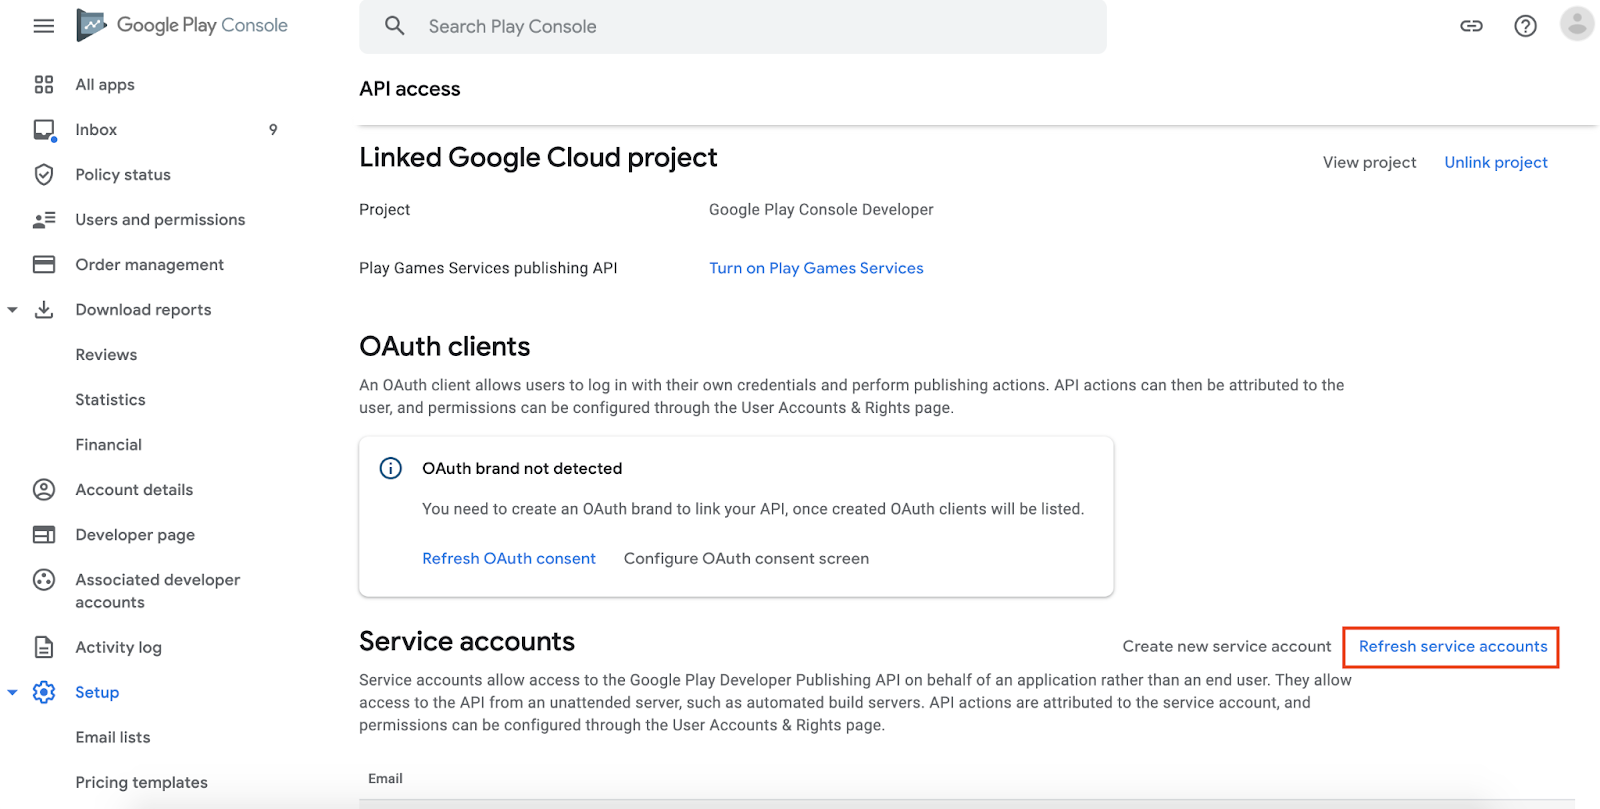Collapse the Setup section arrow
1600x809 pixels.
13,692
